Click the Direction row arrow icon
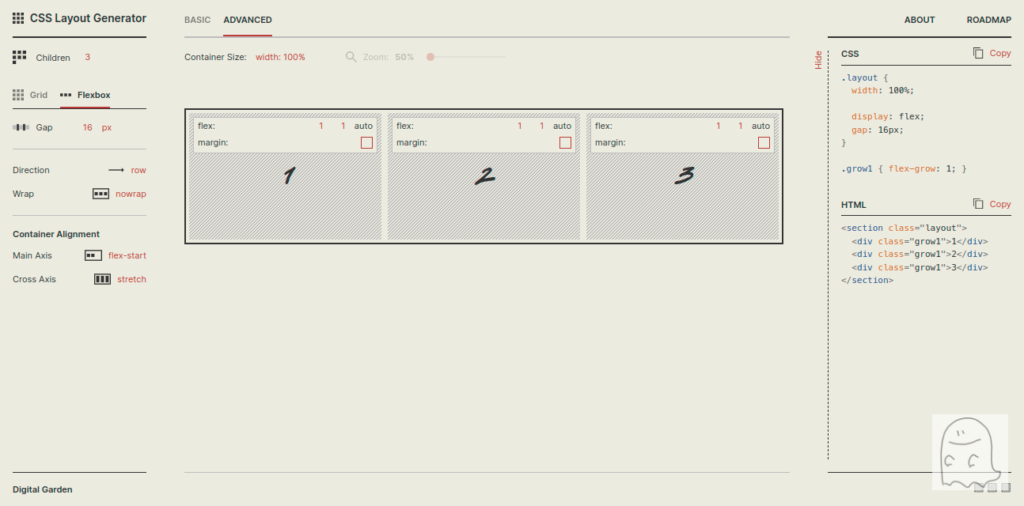Screen dimensions: 1024x506 click(x=116, y=170)
